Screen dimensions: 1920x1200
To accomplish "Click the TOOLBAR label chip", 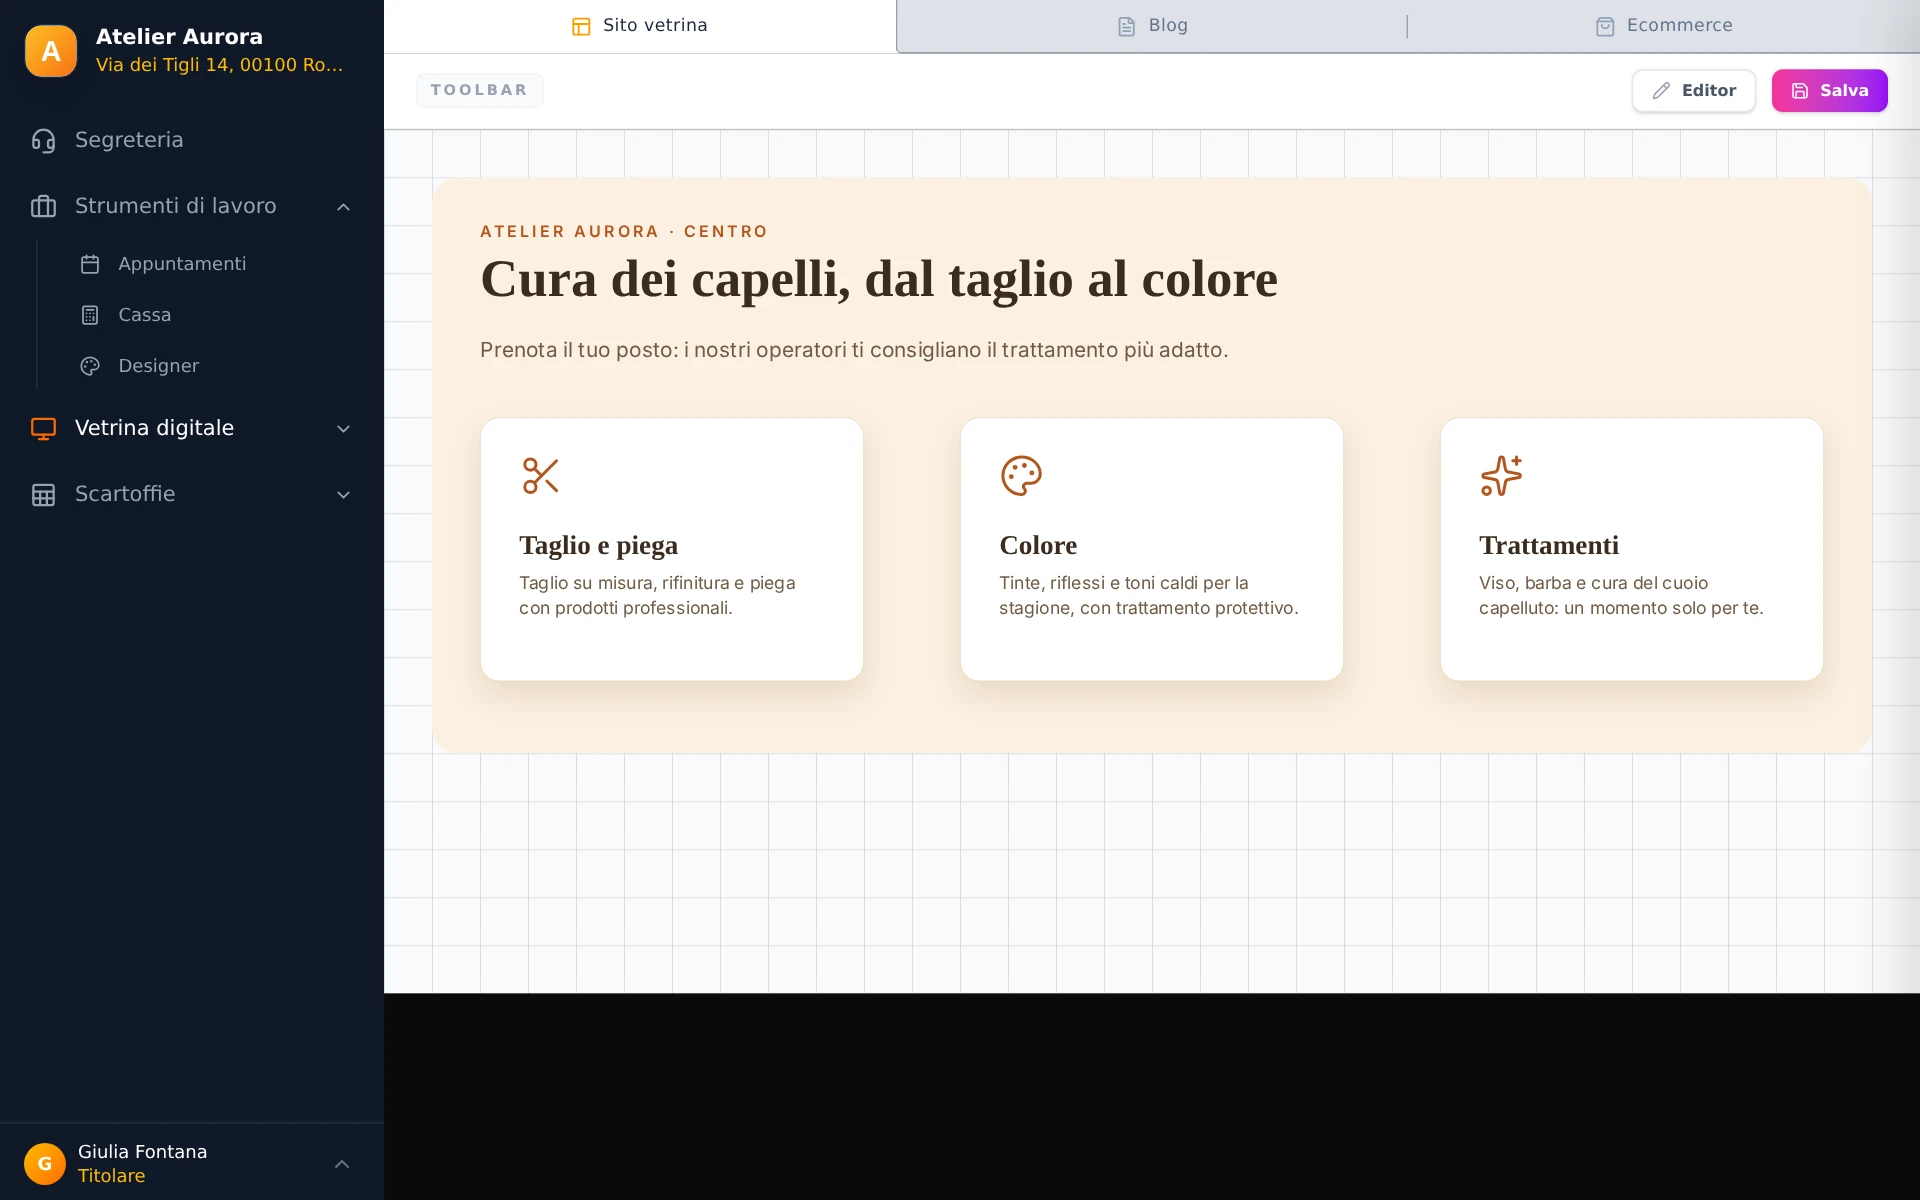I will coord(479,90).
